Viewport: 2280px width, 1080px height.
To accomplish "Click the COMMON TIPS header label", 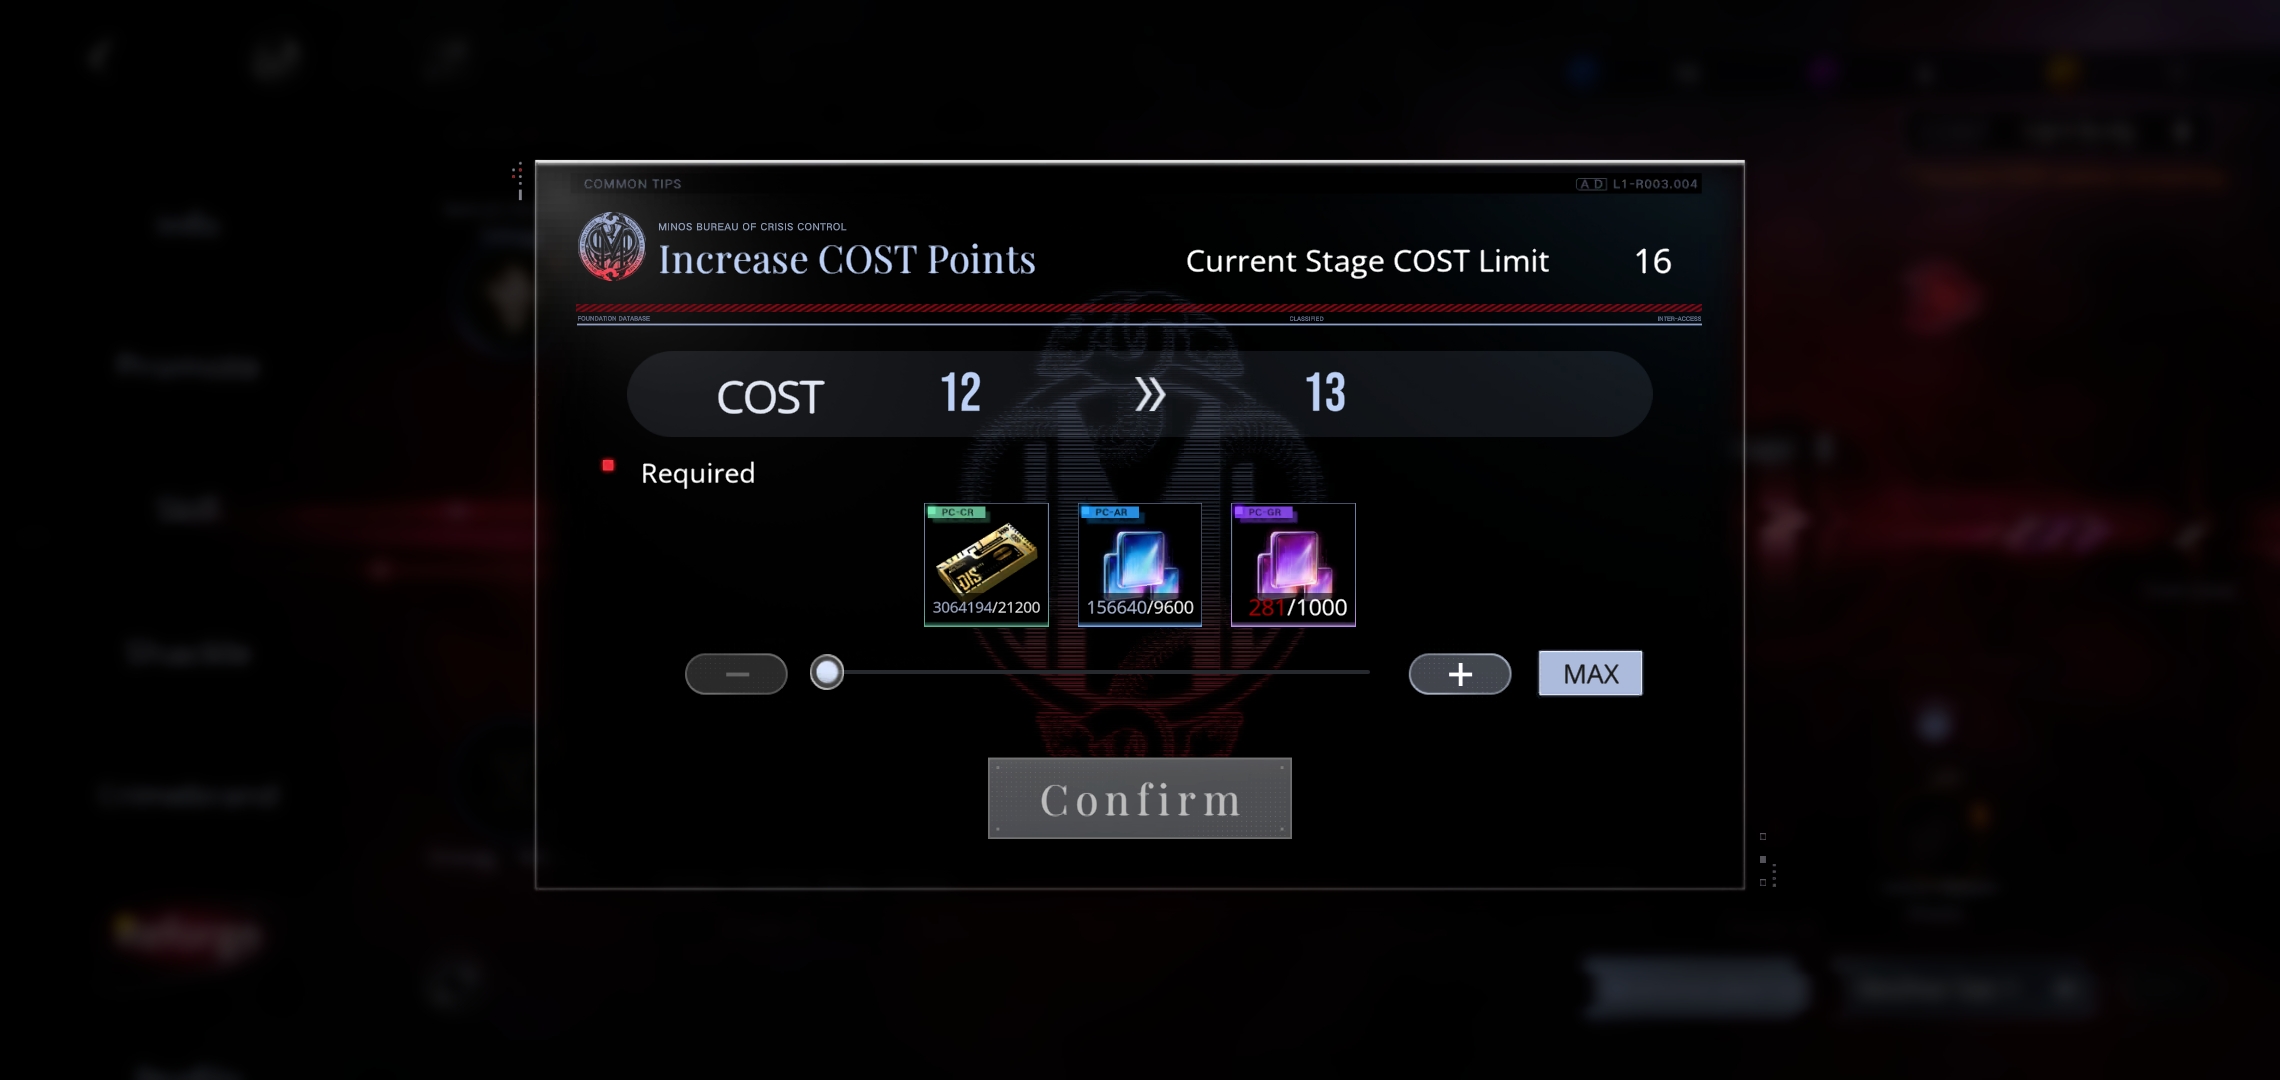I will (x=632, y=184).
